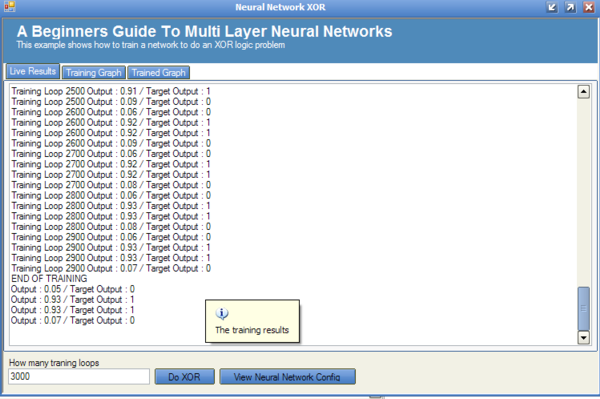Screen dimensions: 600x399
Task: Click 'Training Loop 2600 Output : 0.09' line
Action: tap(111, 143)
